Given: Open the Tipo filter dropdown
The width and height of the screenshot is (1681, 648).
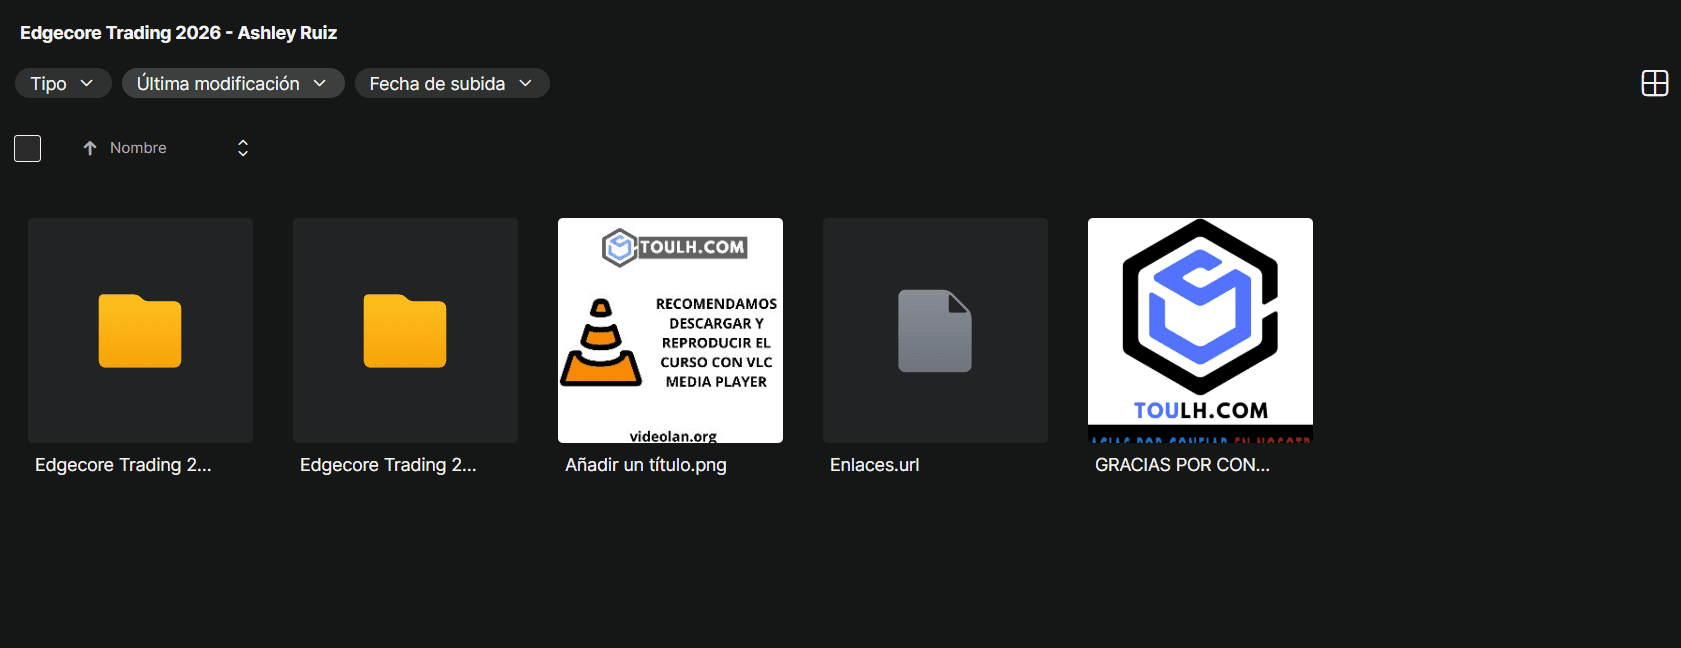Looking at the screenshot, I should point(62,83).
